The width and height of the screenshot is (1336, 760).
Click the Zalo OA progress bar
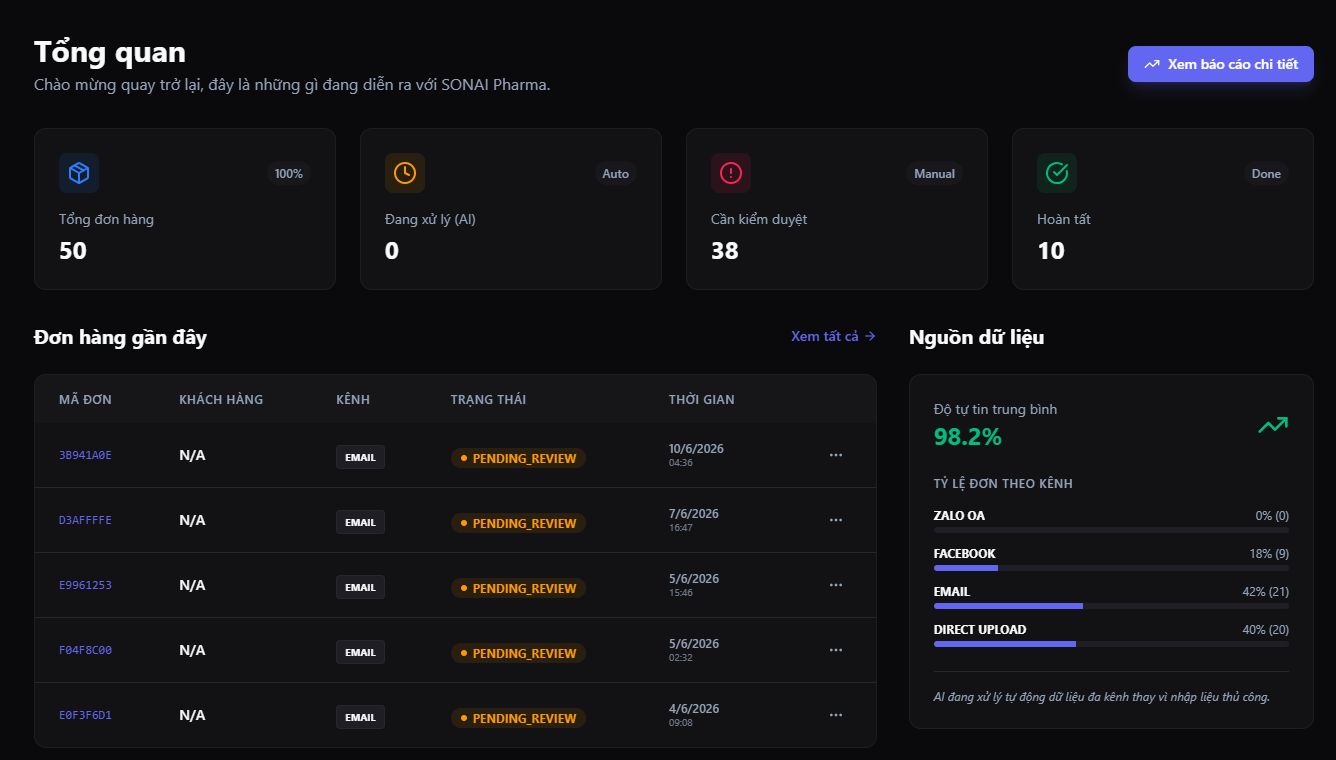click(1111, 530)
